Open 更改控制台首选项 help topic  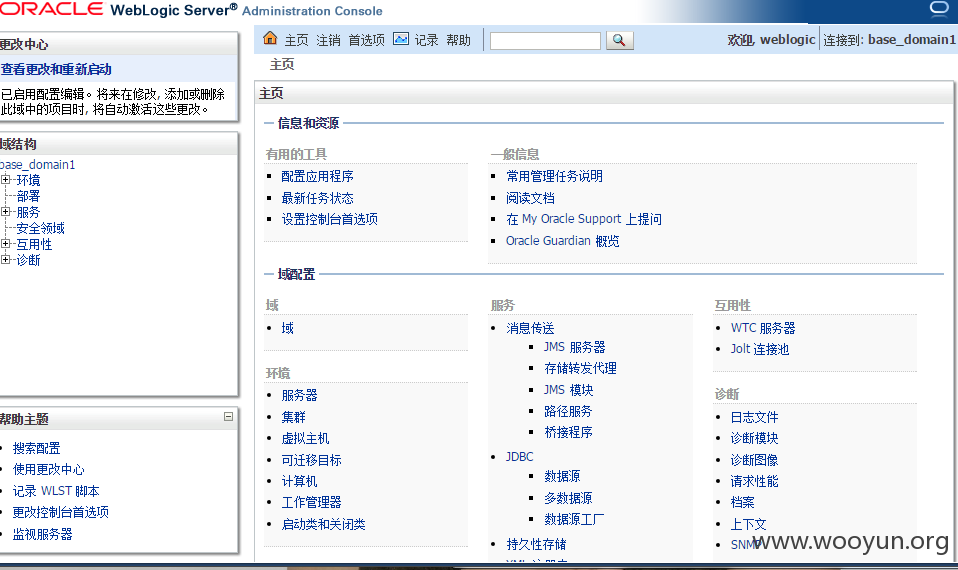coord(60,512)
